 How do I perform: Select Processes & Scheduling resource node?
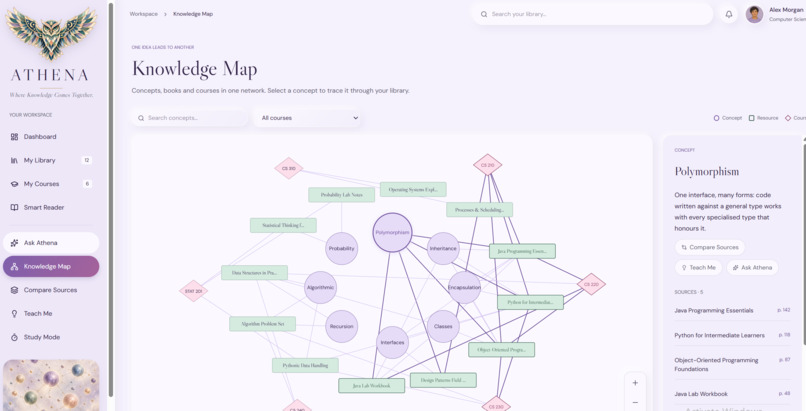coord(479,210)
